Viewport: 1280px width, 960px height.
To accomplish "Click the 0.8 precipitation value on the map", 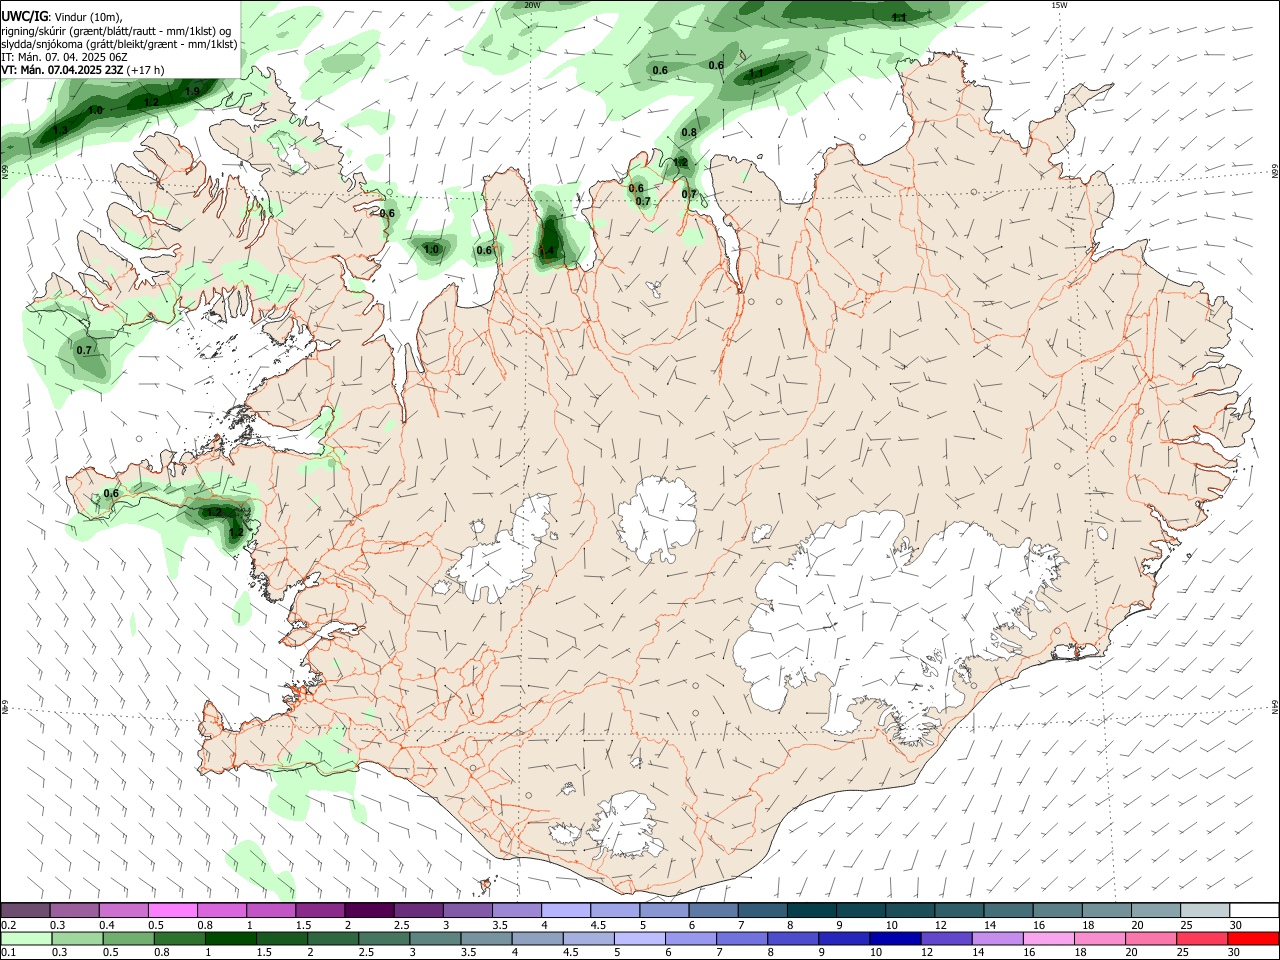I will click(x=689, y=132).
